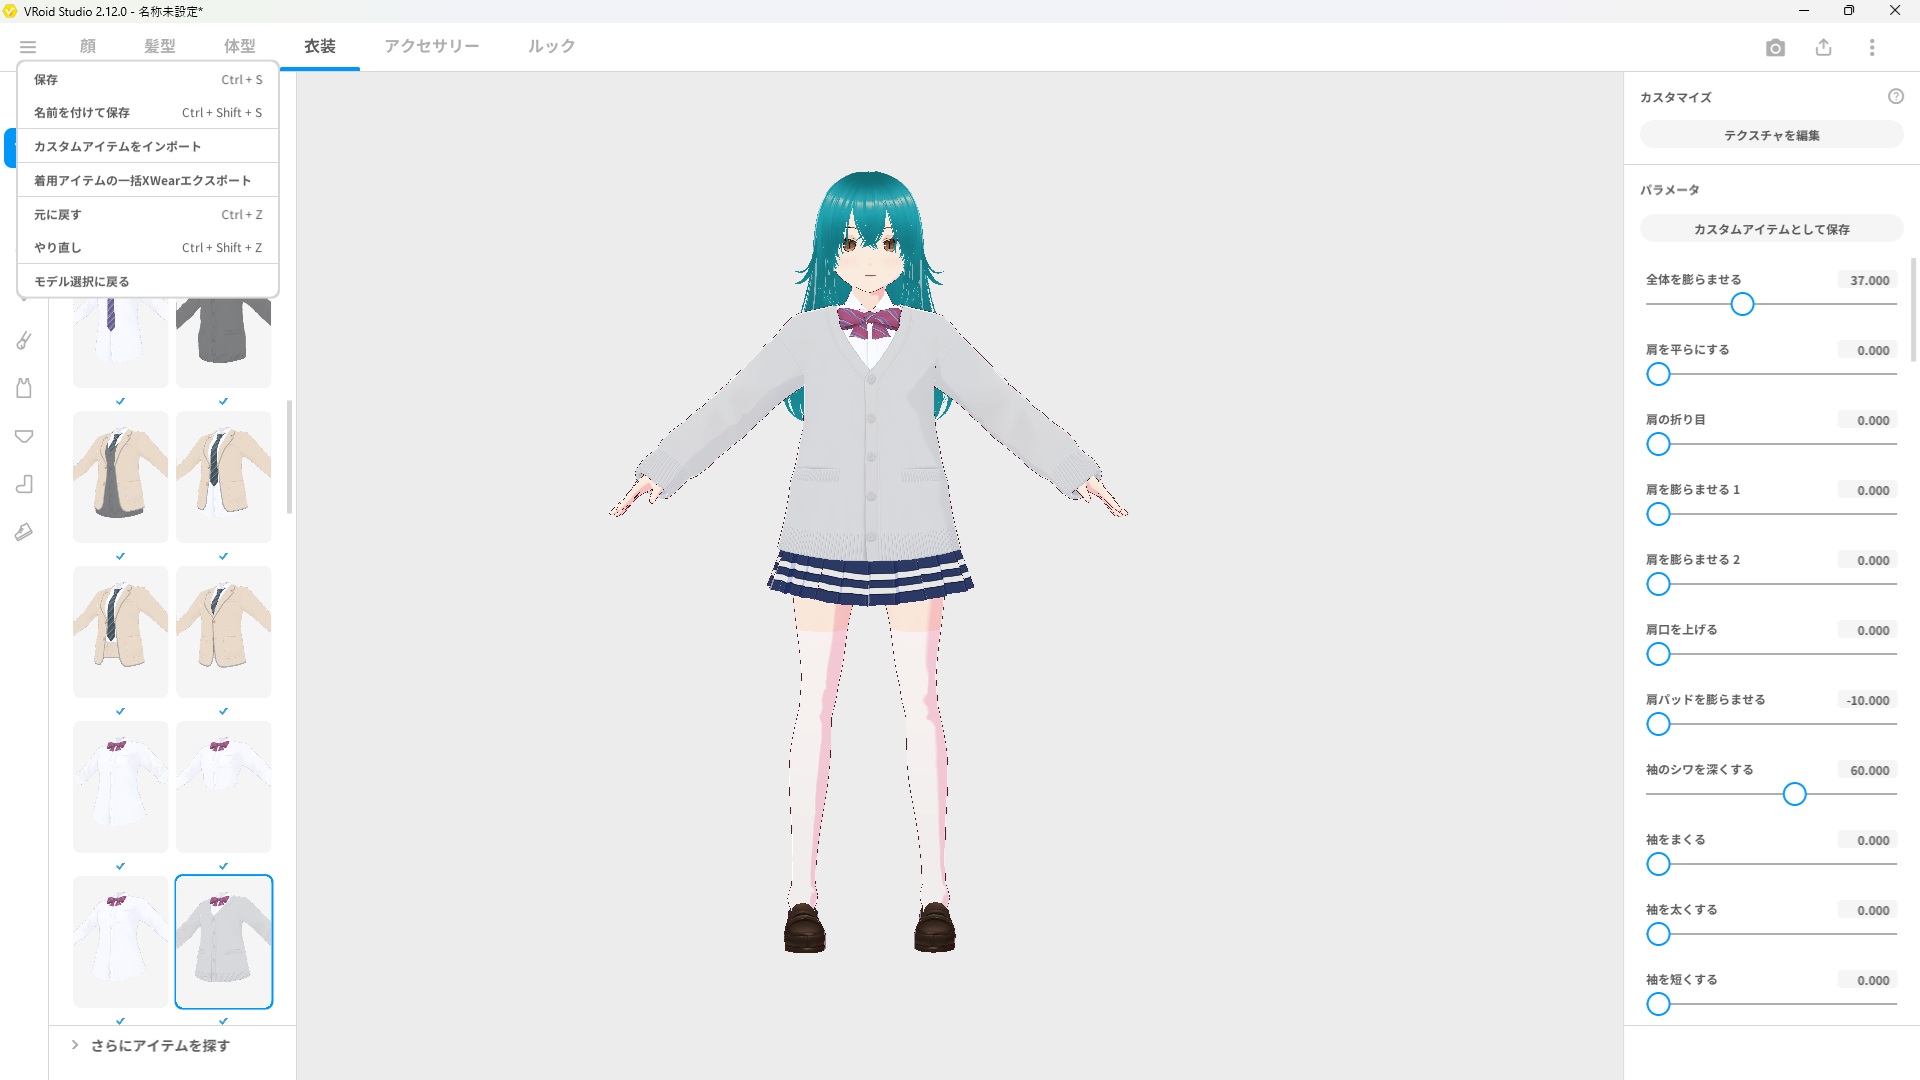This screenshot has height=1080, width=1920.
Task: Select the gloves category icon in sidebar
Action: tap(24, 340)
